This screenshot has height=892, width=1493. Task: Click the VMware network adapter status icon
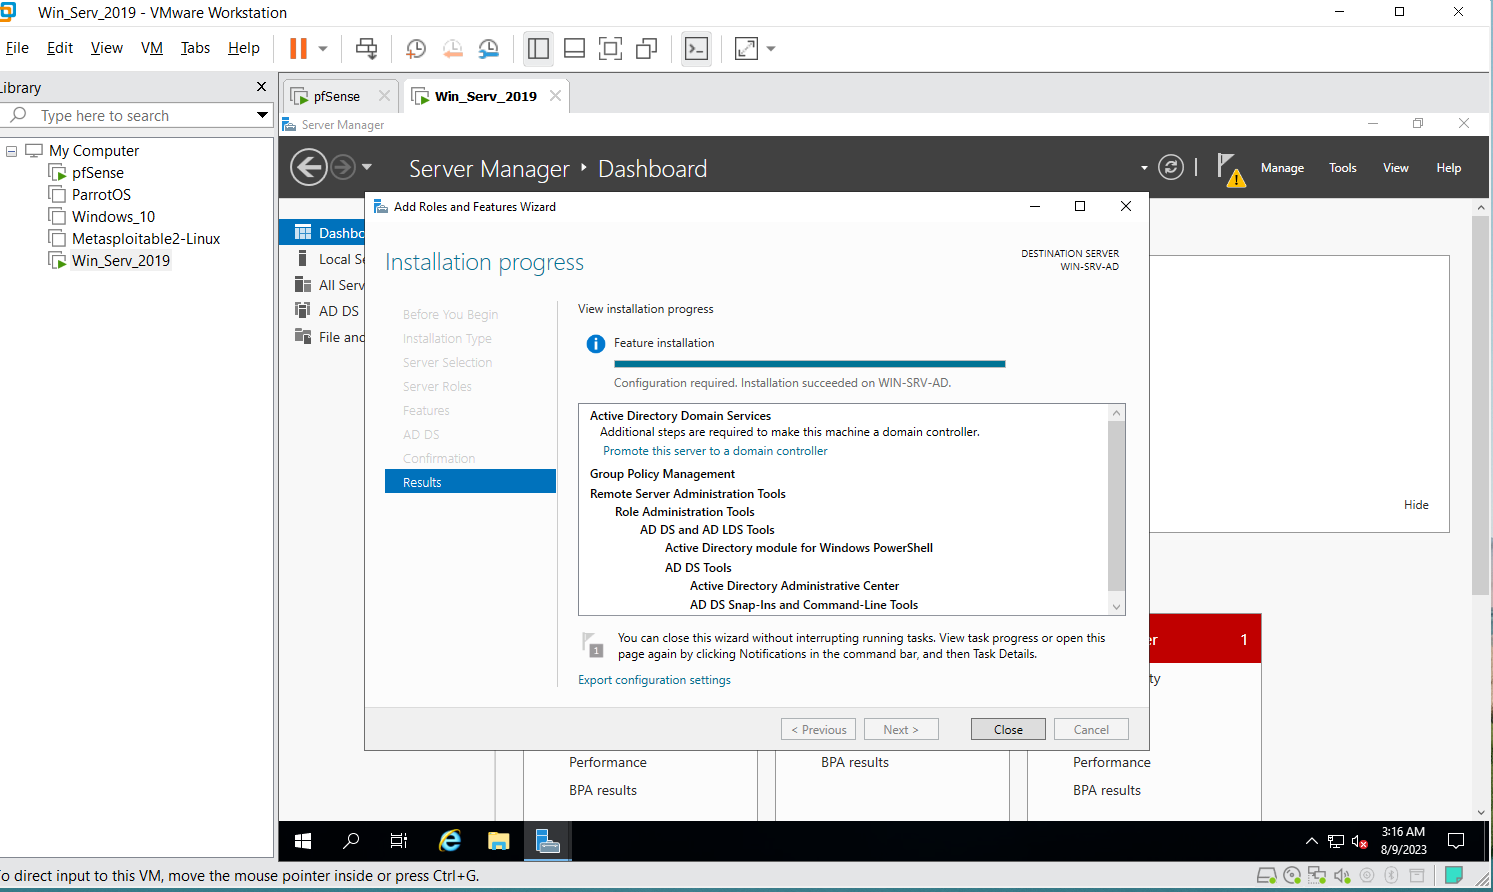click(1317, 876)
